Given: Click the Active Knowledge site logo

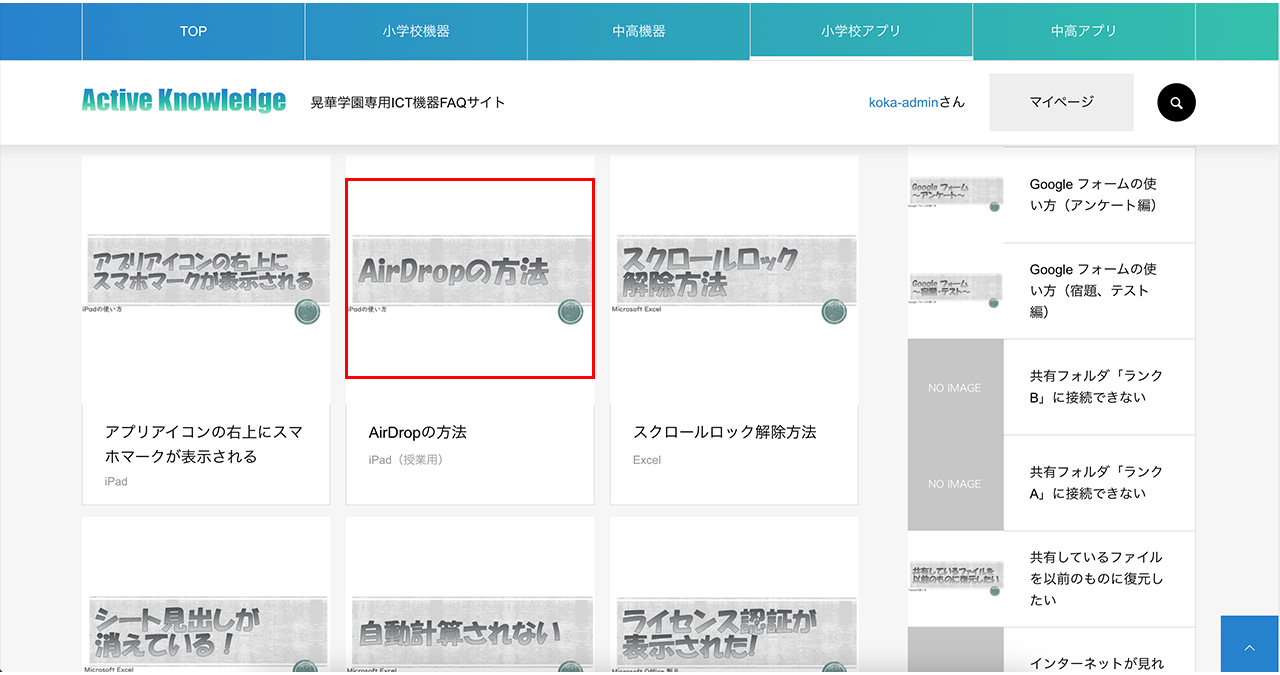Looking at the screenshot, I should pyautogui.click(x=184, y=101).
